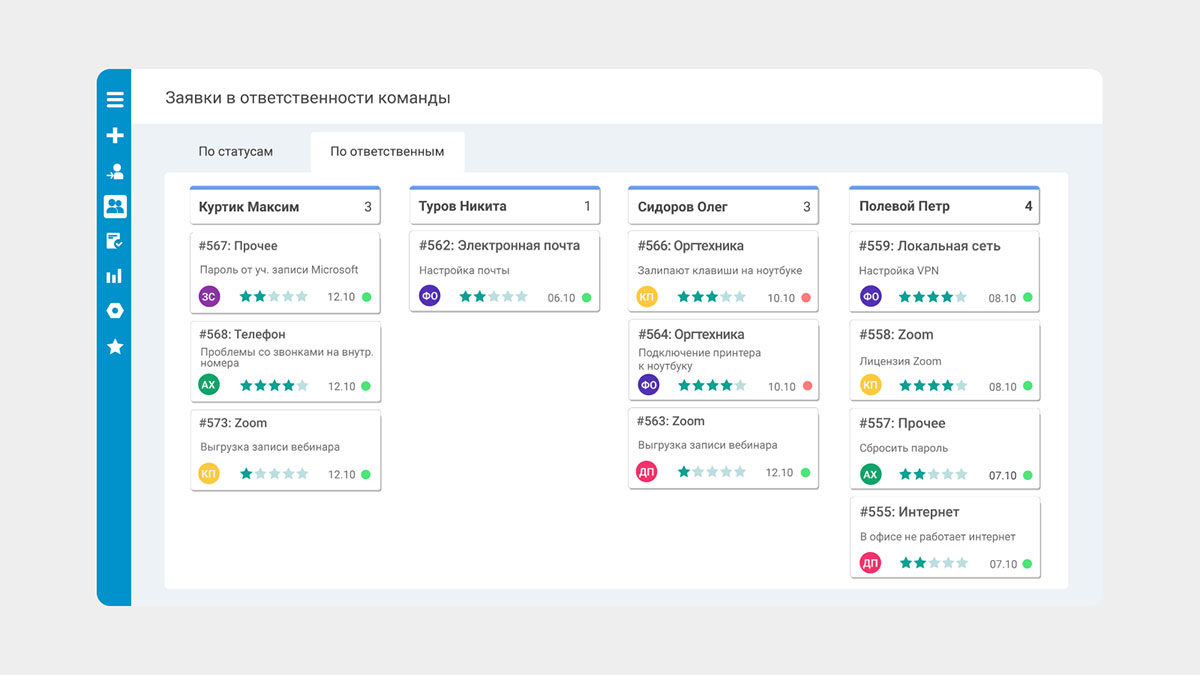Image resolution: width=1200 pixels, height=675 pixels.
Task: Select the По ответственным tab
Action: [387, 152]
